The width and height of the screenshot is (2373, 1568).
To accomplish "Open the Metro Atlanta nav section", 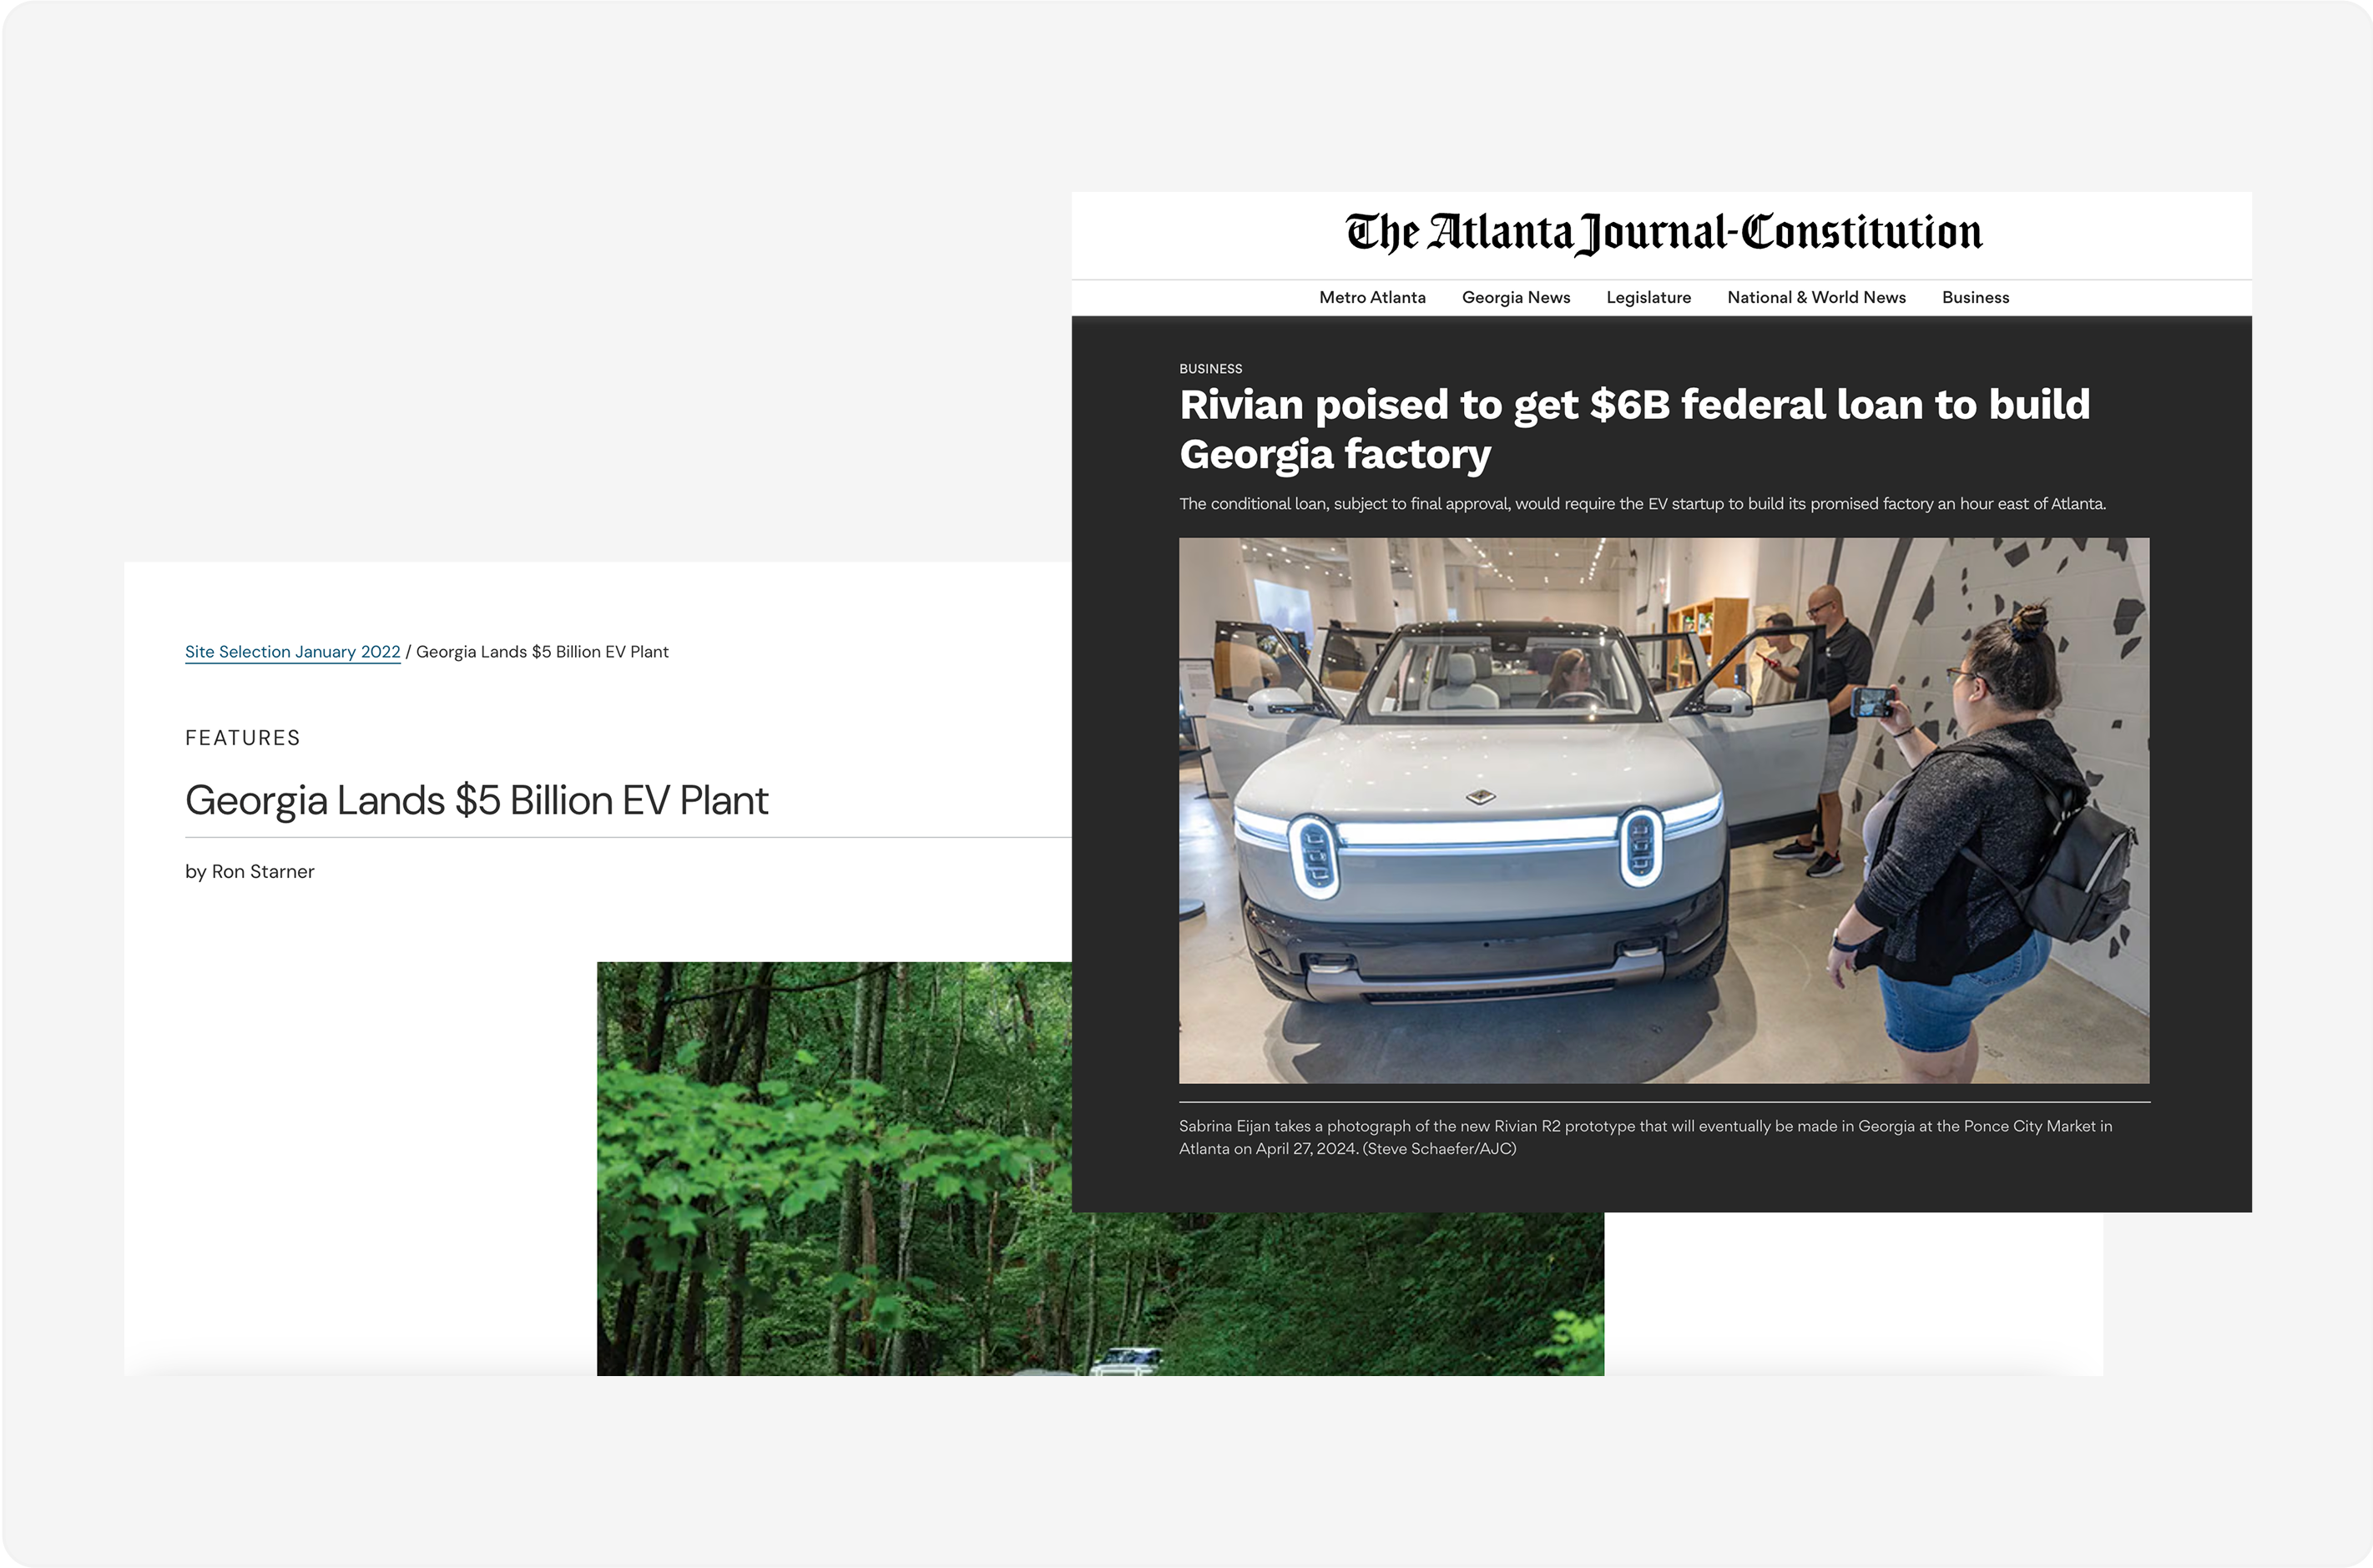I will [1371, 297].
